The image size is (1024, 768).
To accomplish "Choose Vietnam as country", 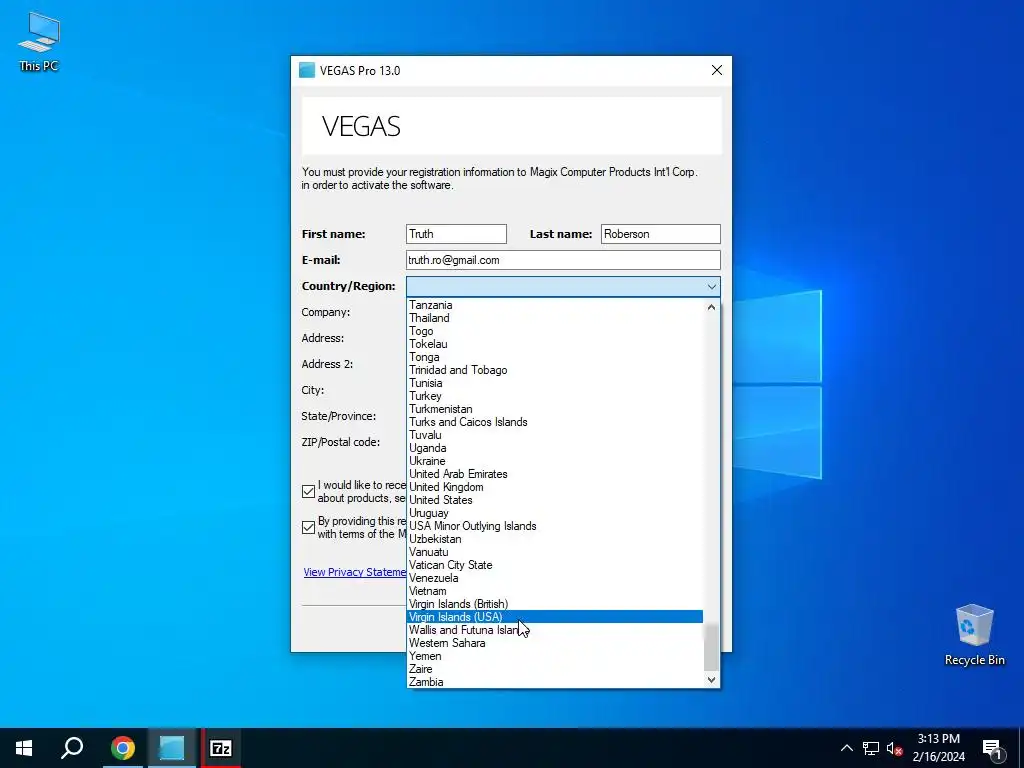I will point(555,592).
